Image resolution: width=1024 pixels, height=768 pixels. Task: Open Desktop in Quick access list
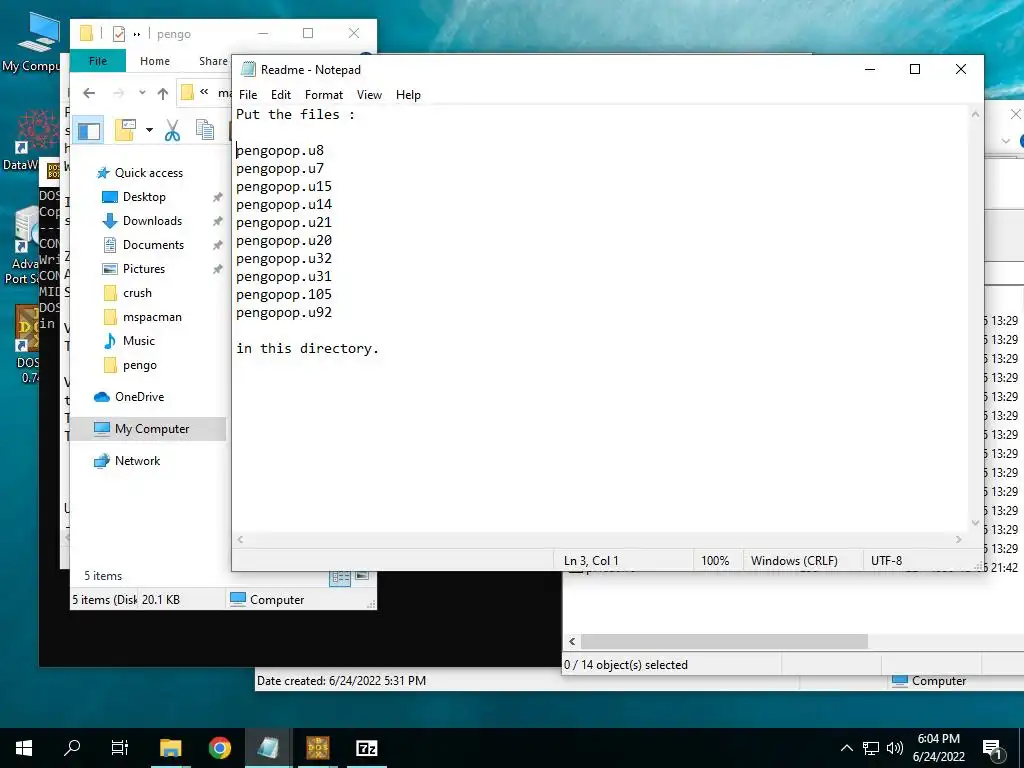coord(144,197)
